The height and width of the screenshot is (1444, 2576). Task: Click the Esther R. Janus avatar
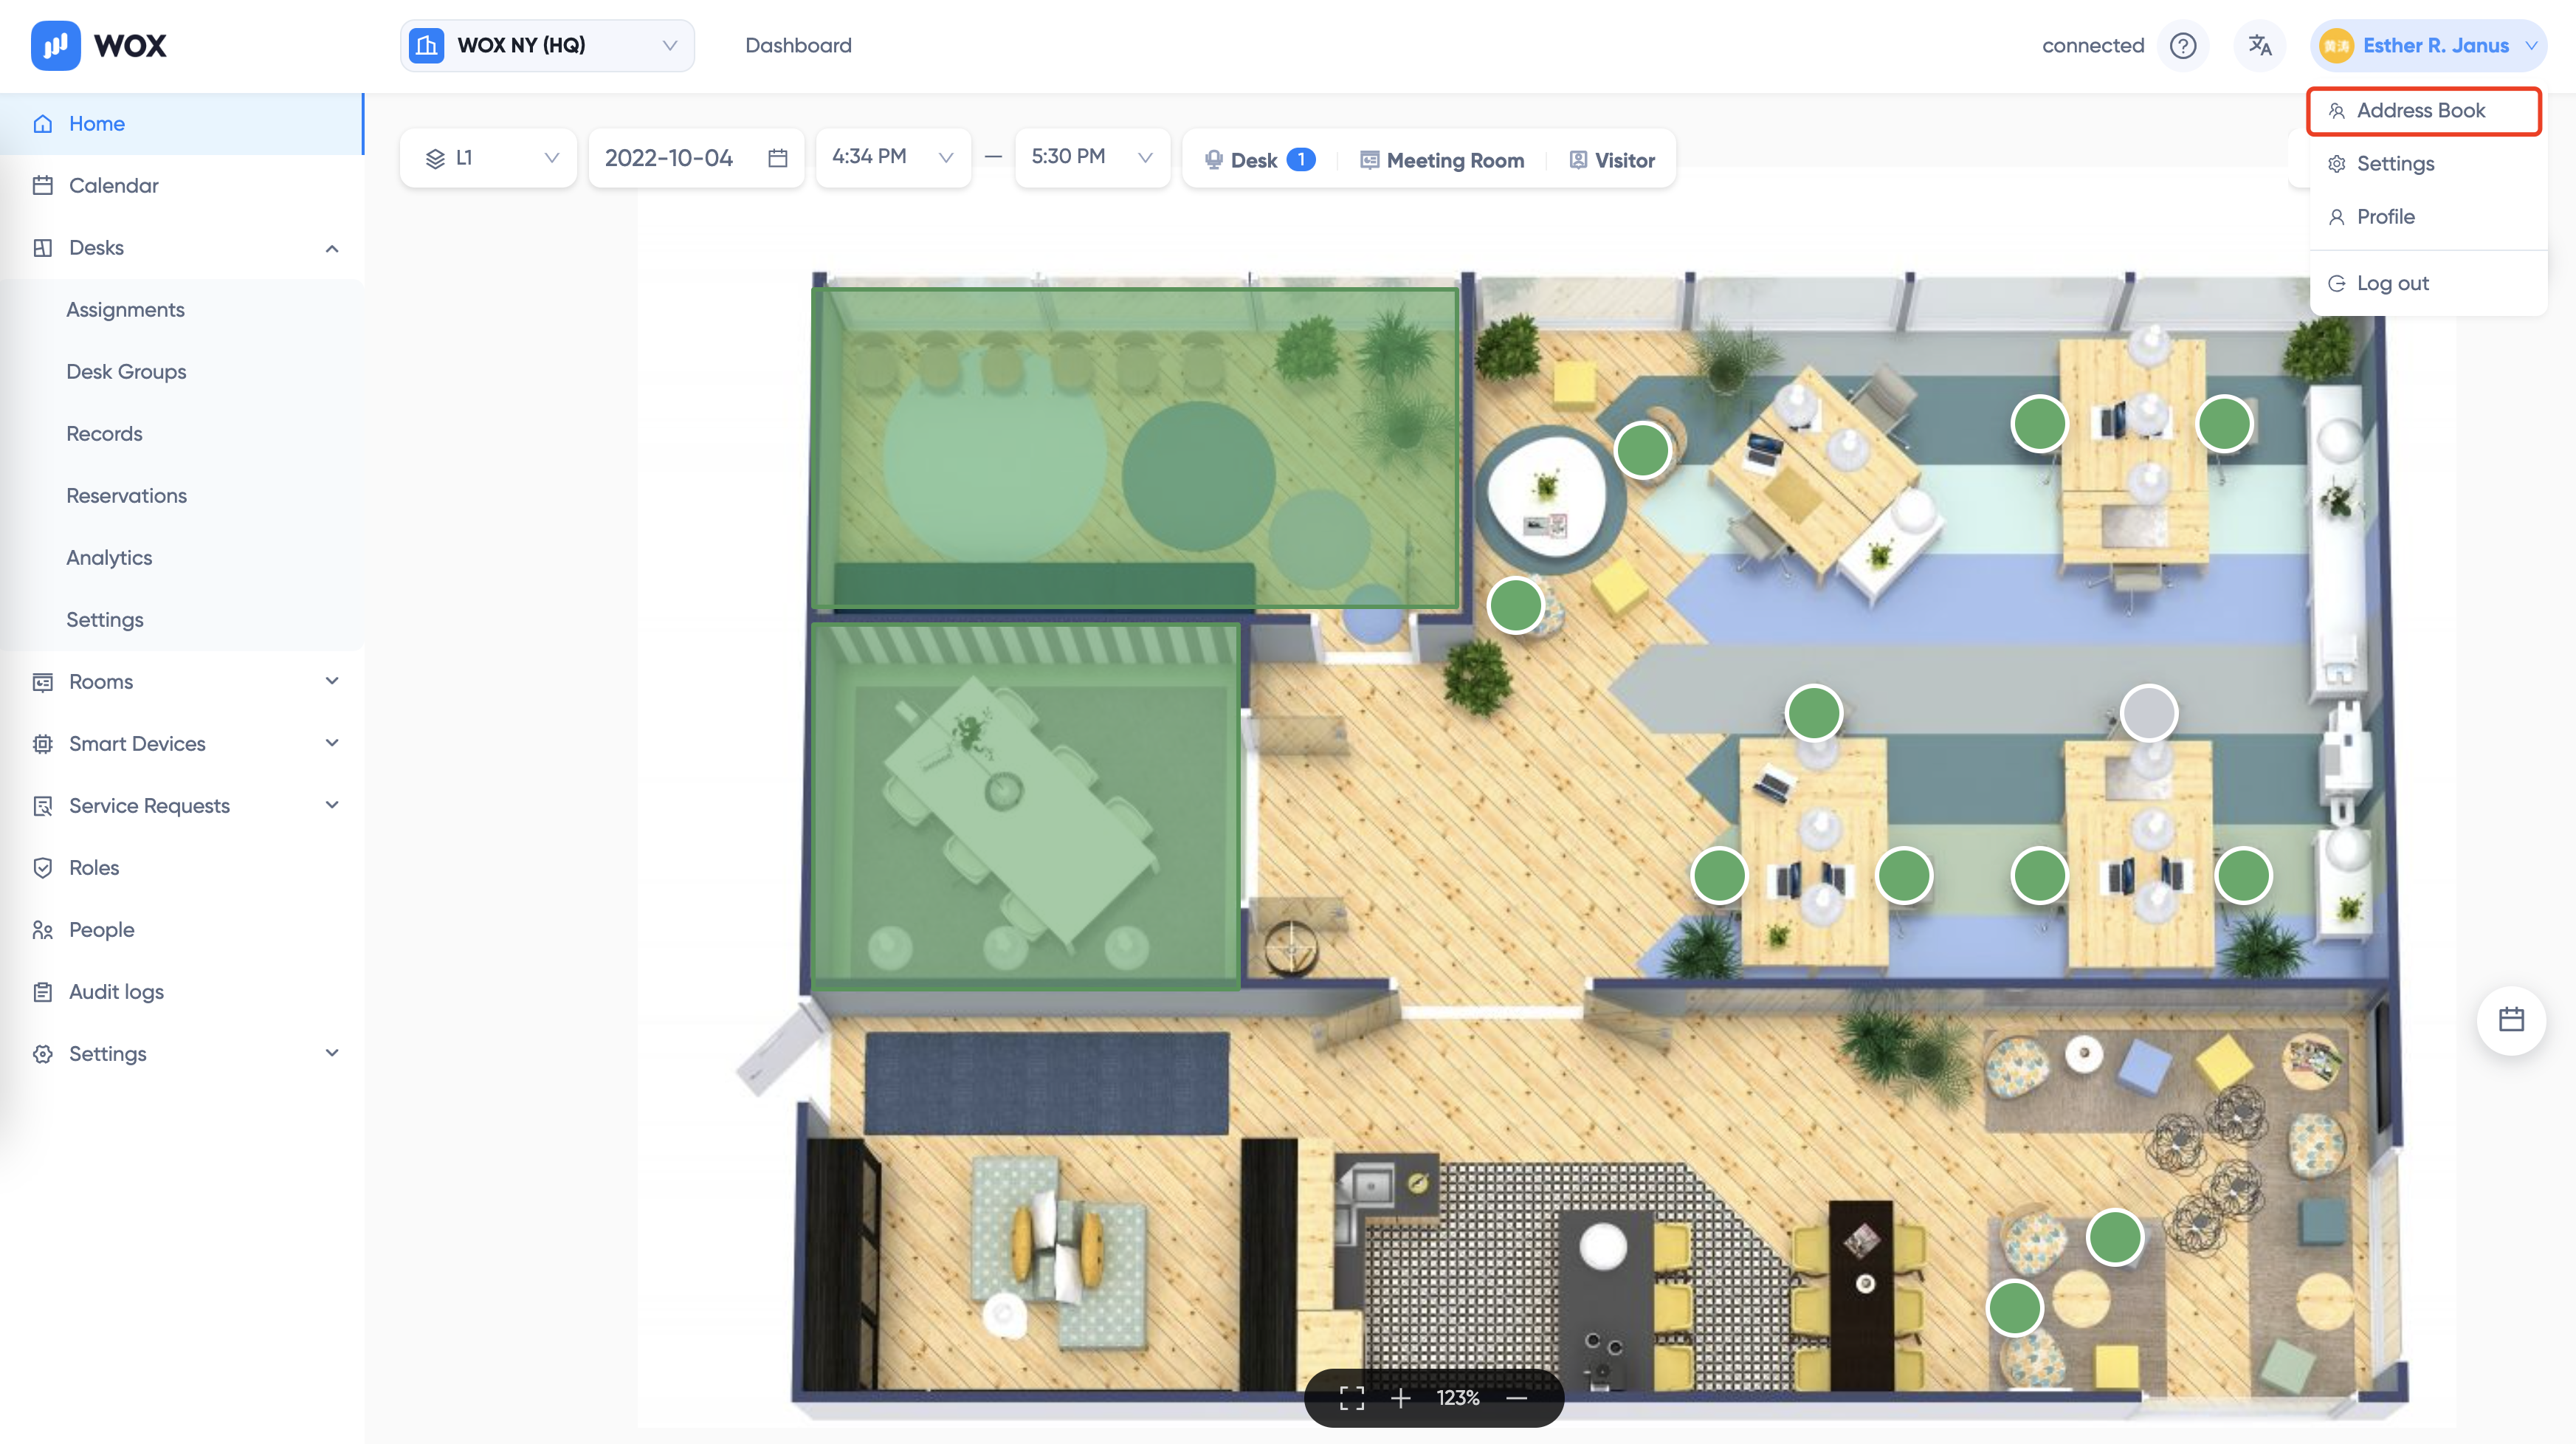click(x=2336, y=46)
